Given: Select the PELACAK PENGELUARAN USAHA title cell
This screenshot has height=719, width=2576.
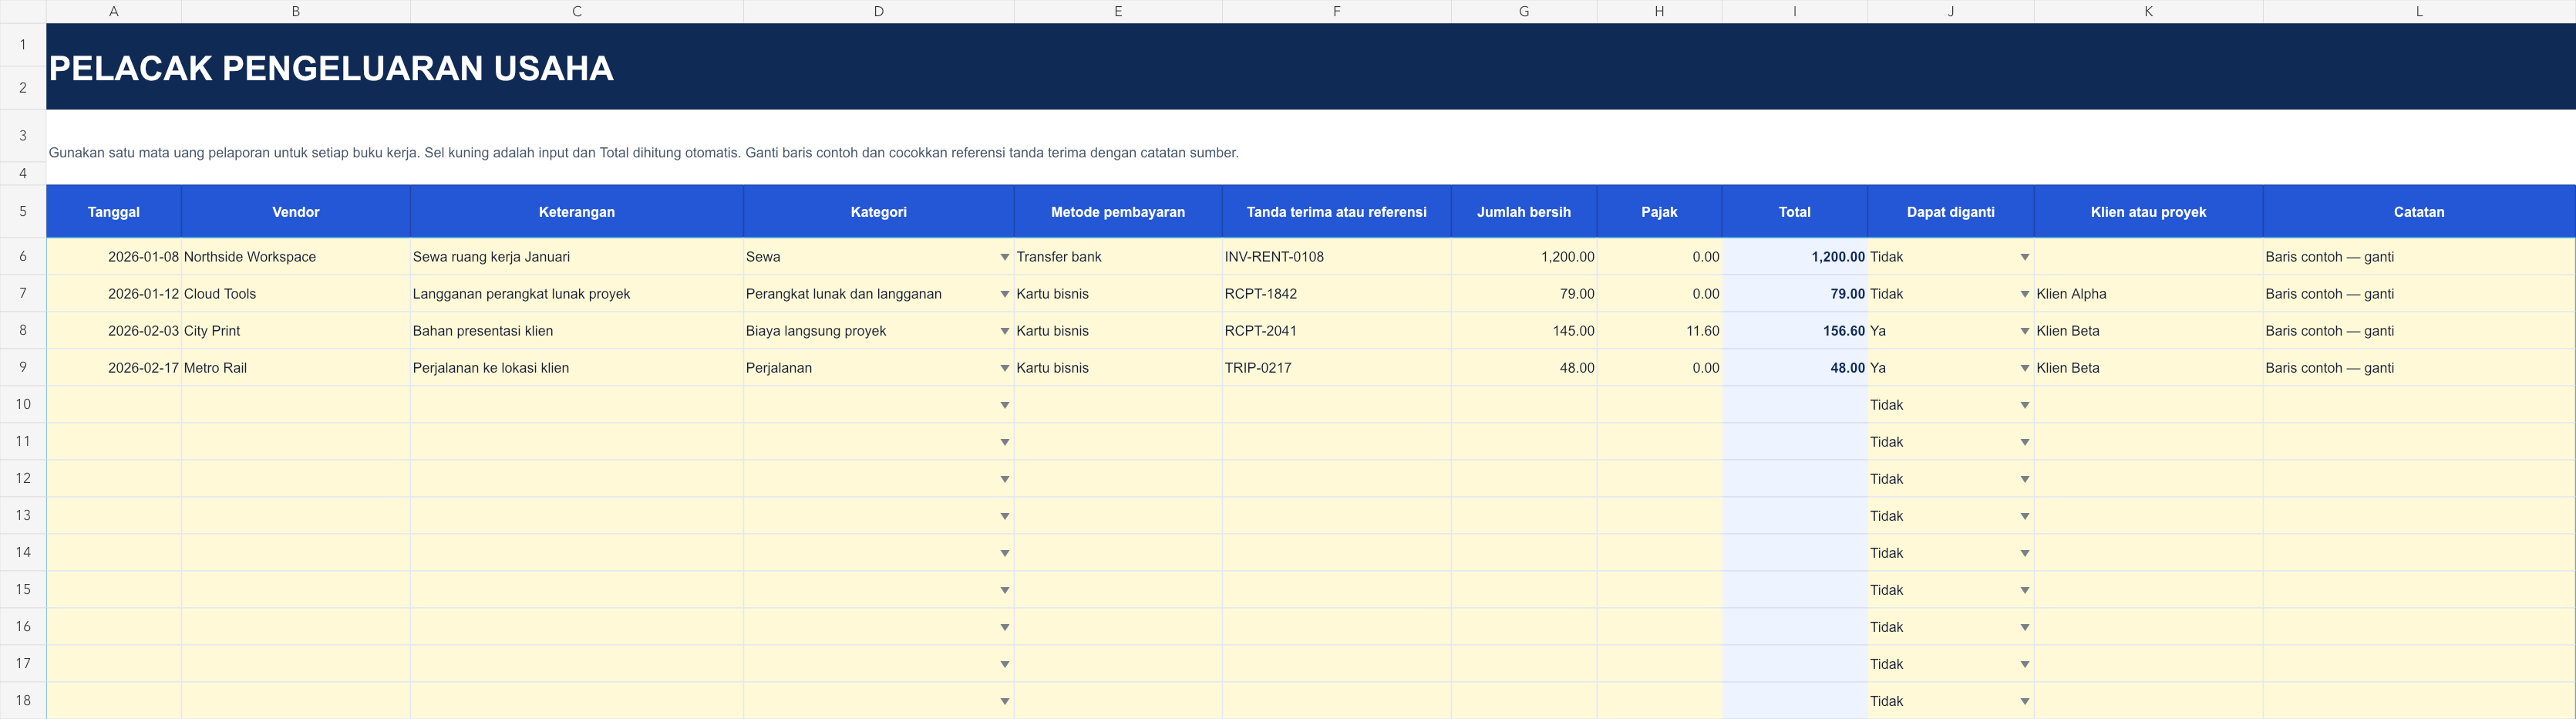Looking at the screenshot, I should 1311,67.
